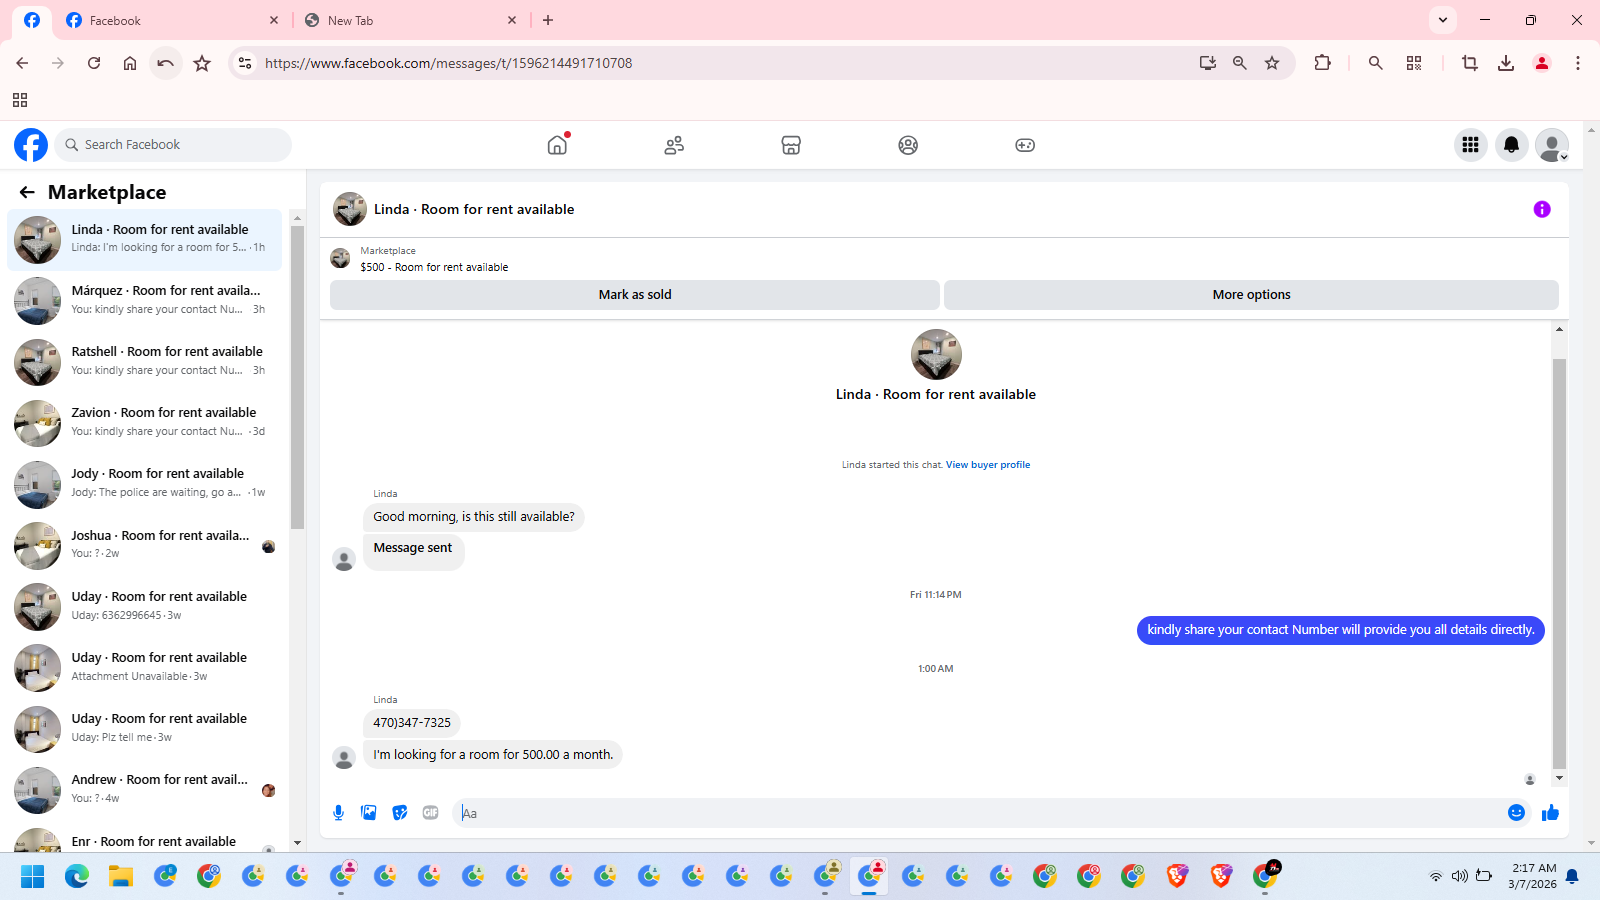
Task: Open Uday conversation showing 6362996645
Action: [x=145, y=606]
